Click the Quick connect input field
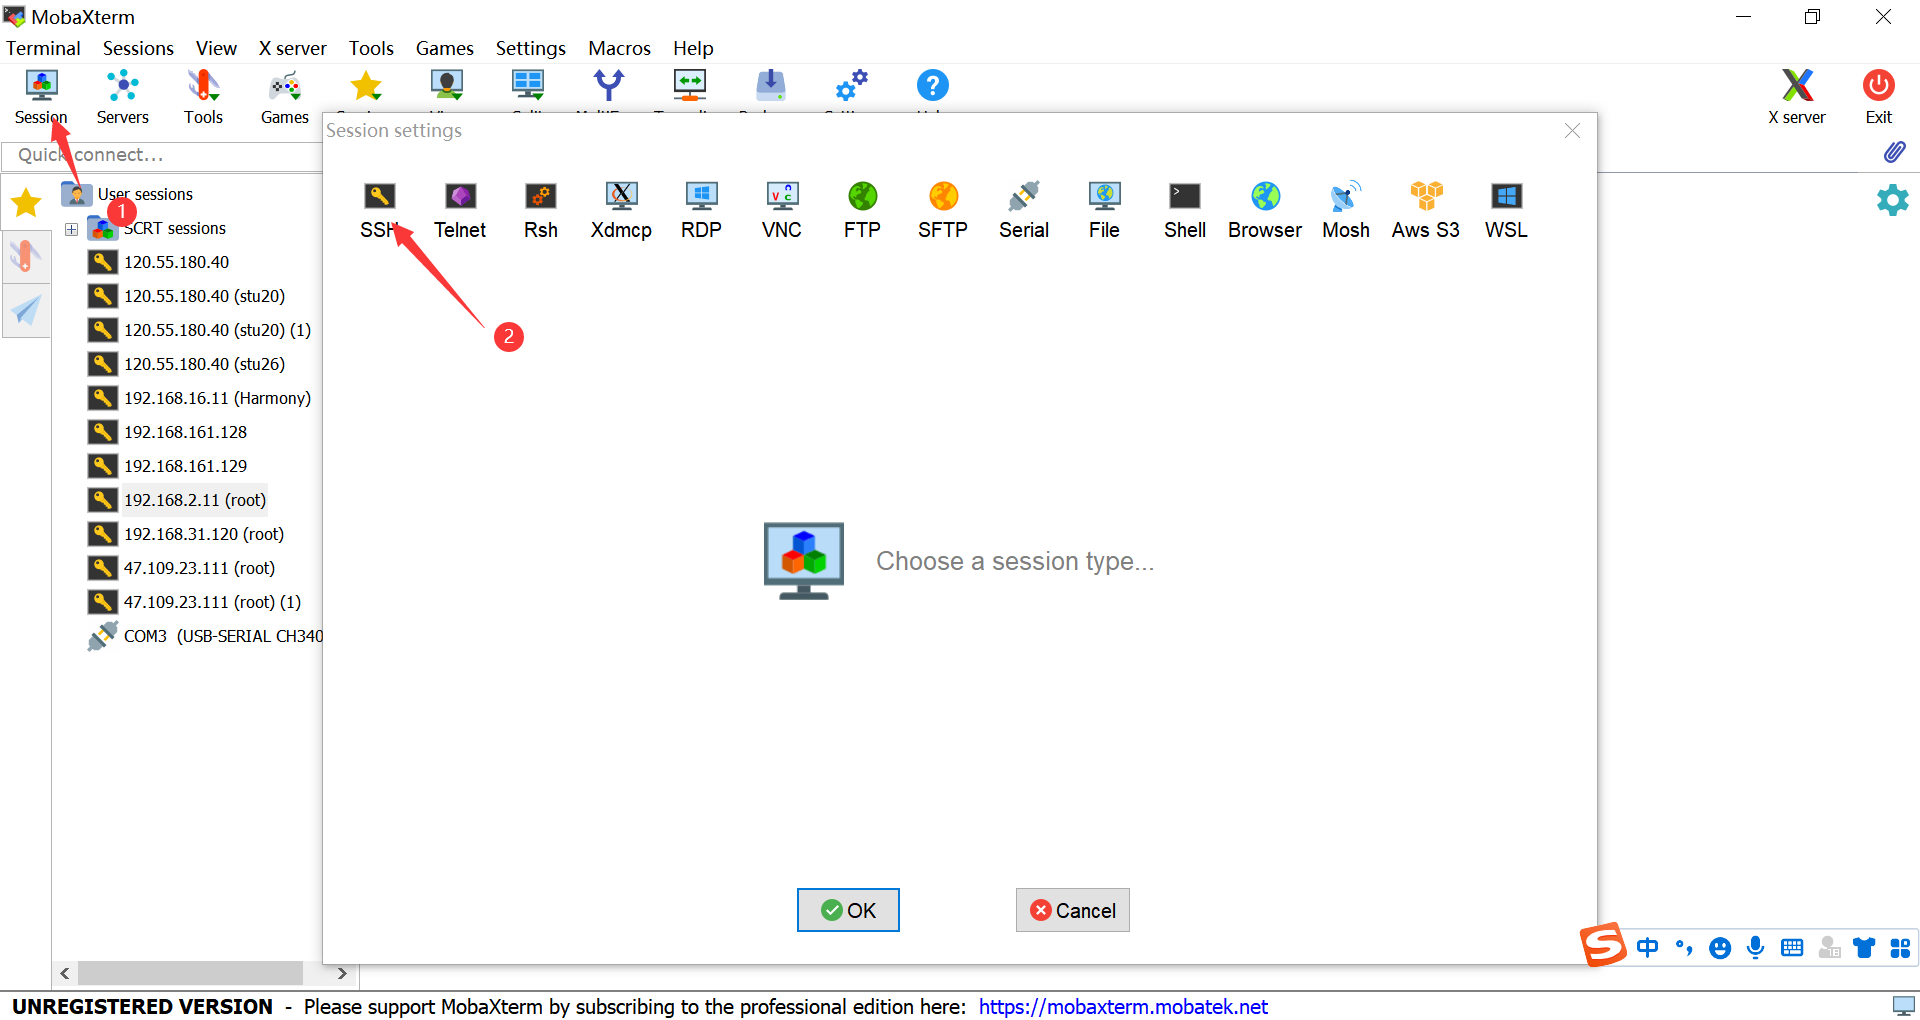Image resolution: width=1920 pixels, height=1020 pixels. pyautogui.click(x=162, y=155)
